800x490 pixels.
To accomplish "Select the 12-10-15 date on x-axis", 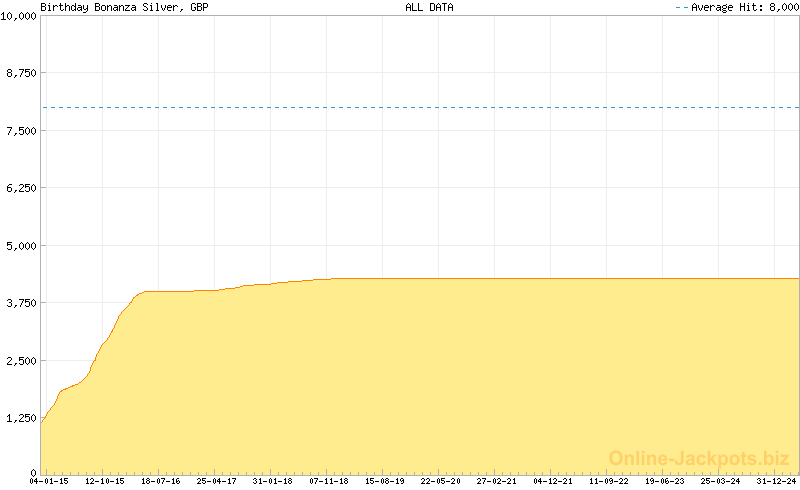I will [104, 481].
